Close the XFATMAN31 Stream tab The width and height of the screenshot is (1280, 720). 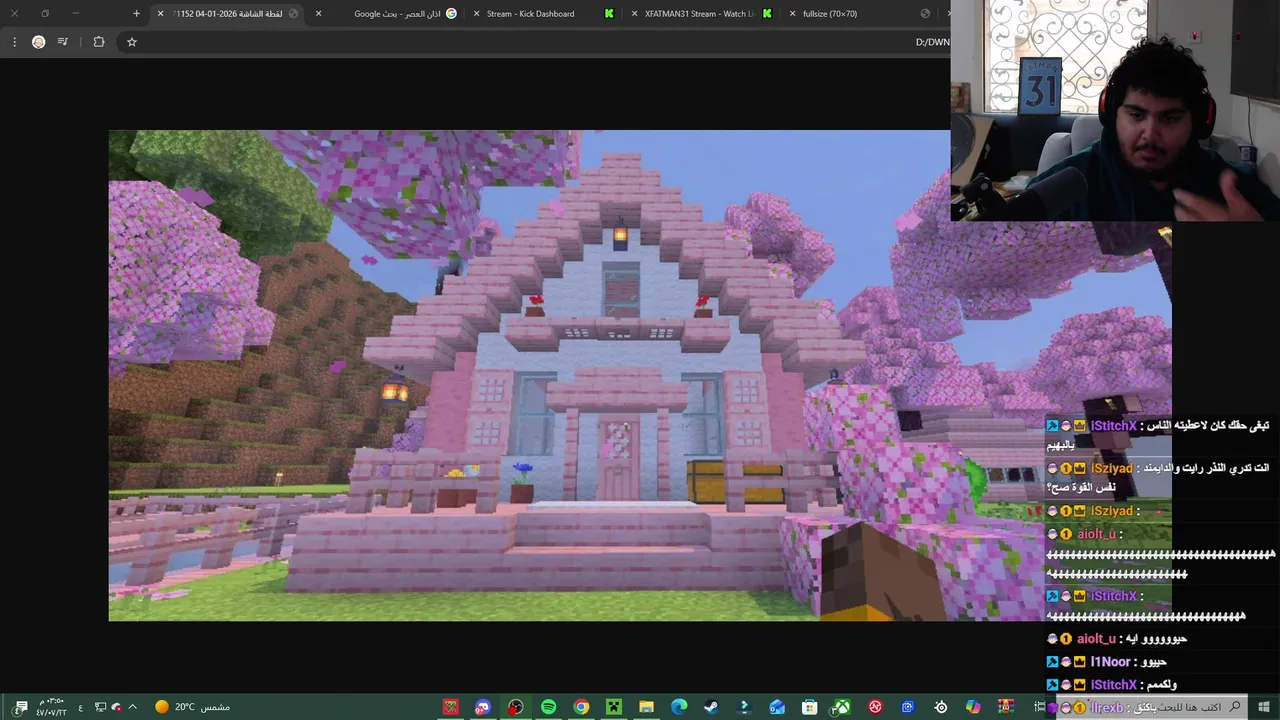634,14
